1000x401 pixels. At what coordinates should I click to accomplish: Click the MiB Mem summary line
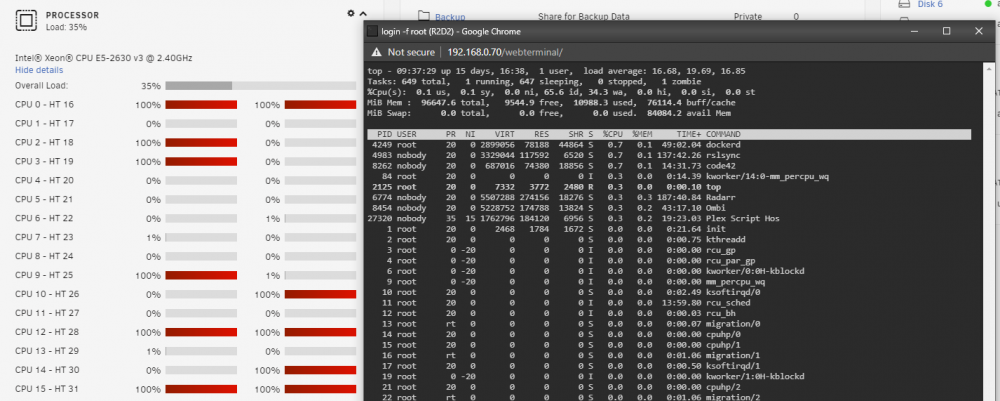552,103
